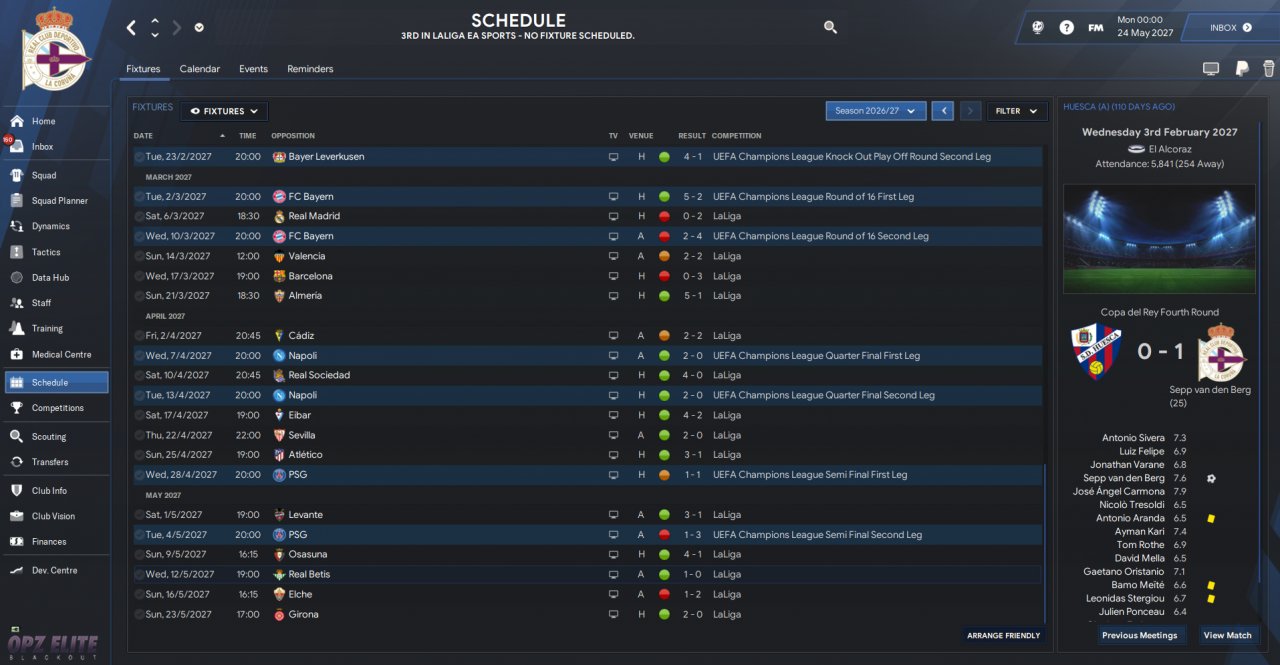Click the up/down stepper arrows in header
This screenshot has height=665, width=1280.
pos(155,28)
